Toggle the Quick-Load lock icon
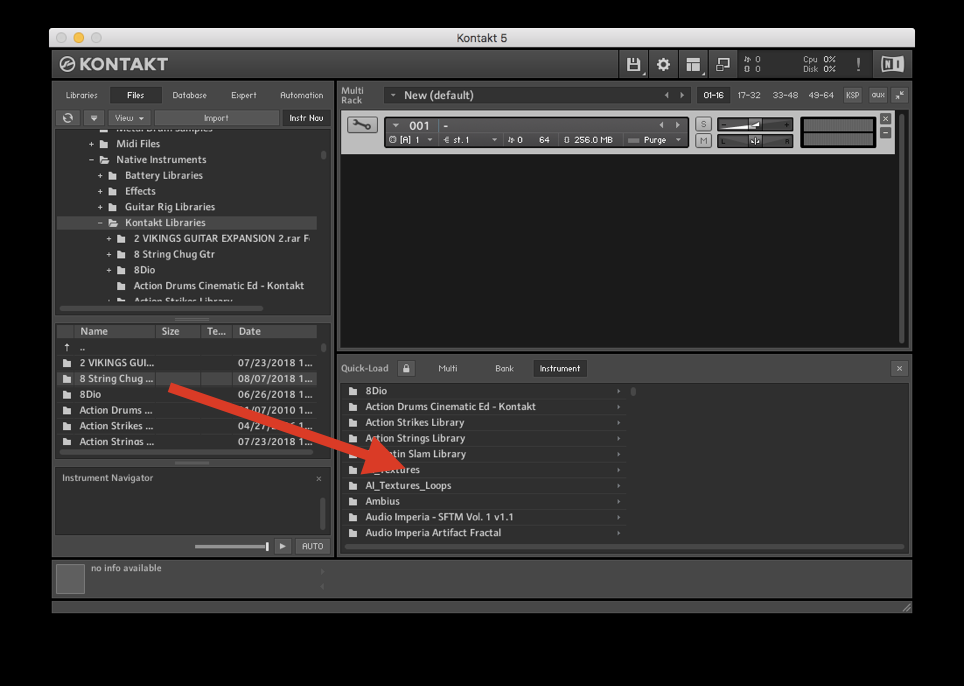The width and height of the screenshot is (964, 686). 405,368
